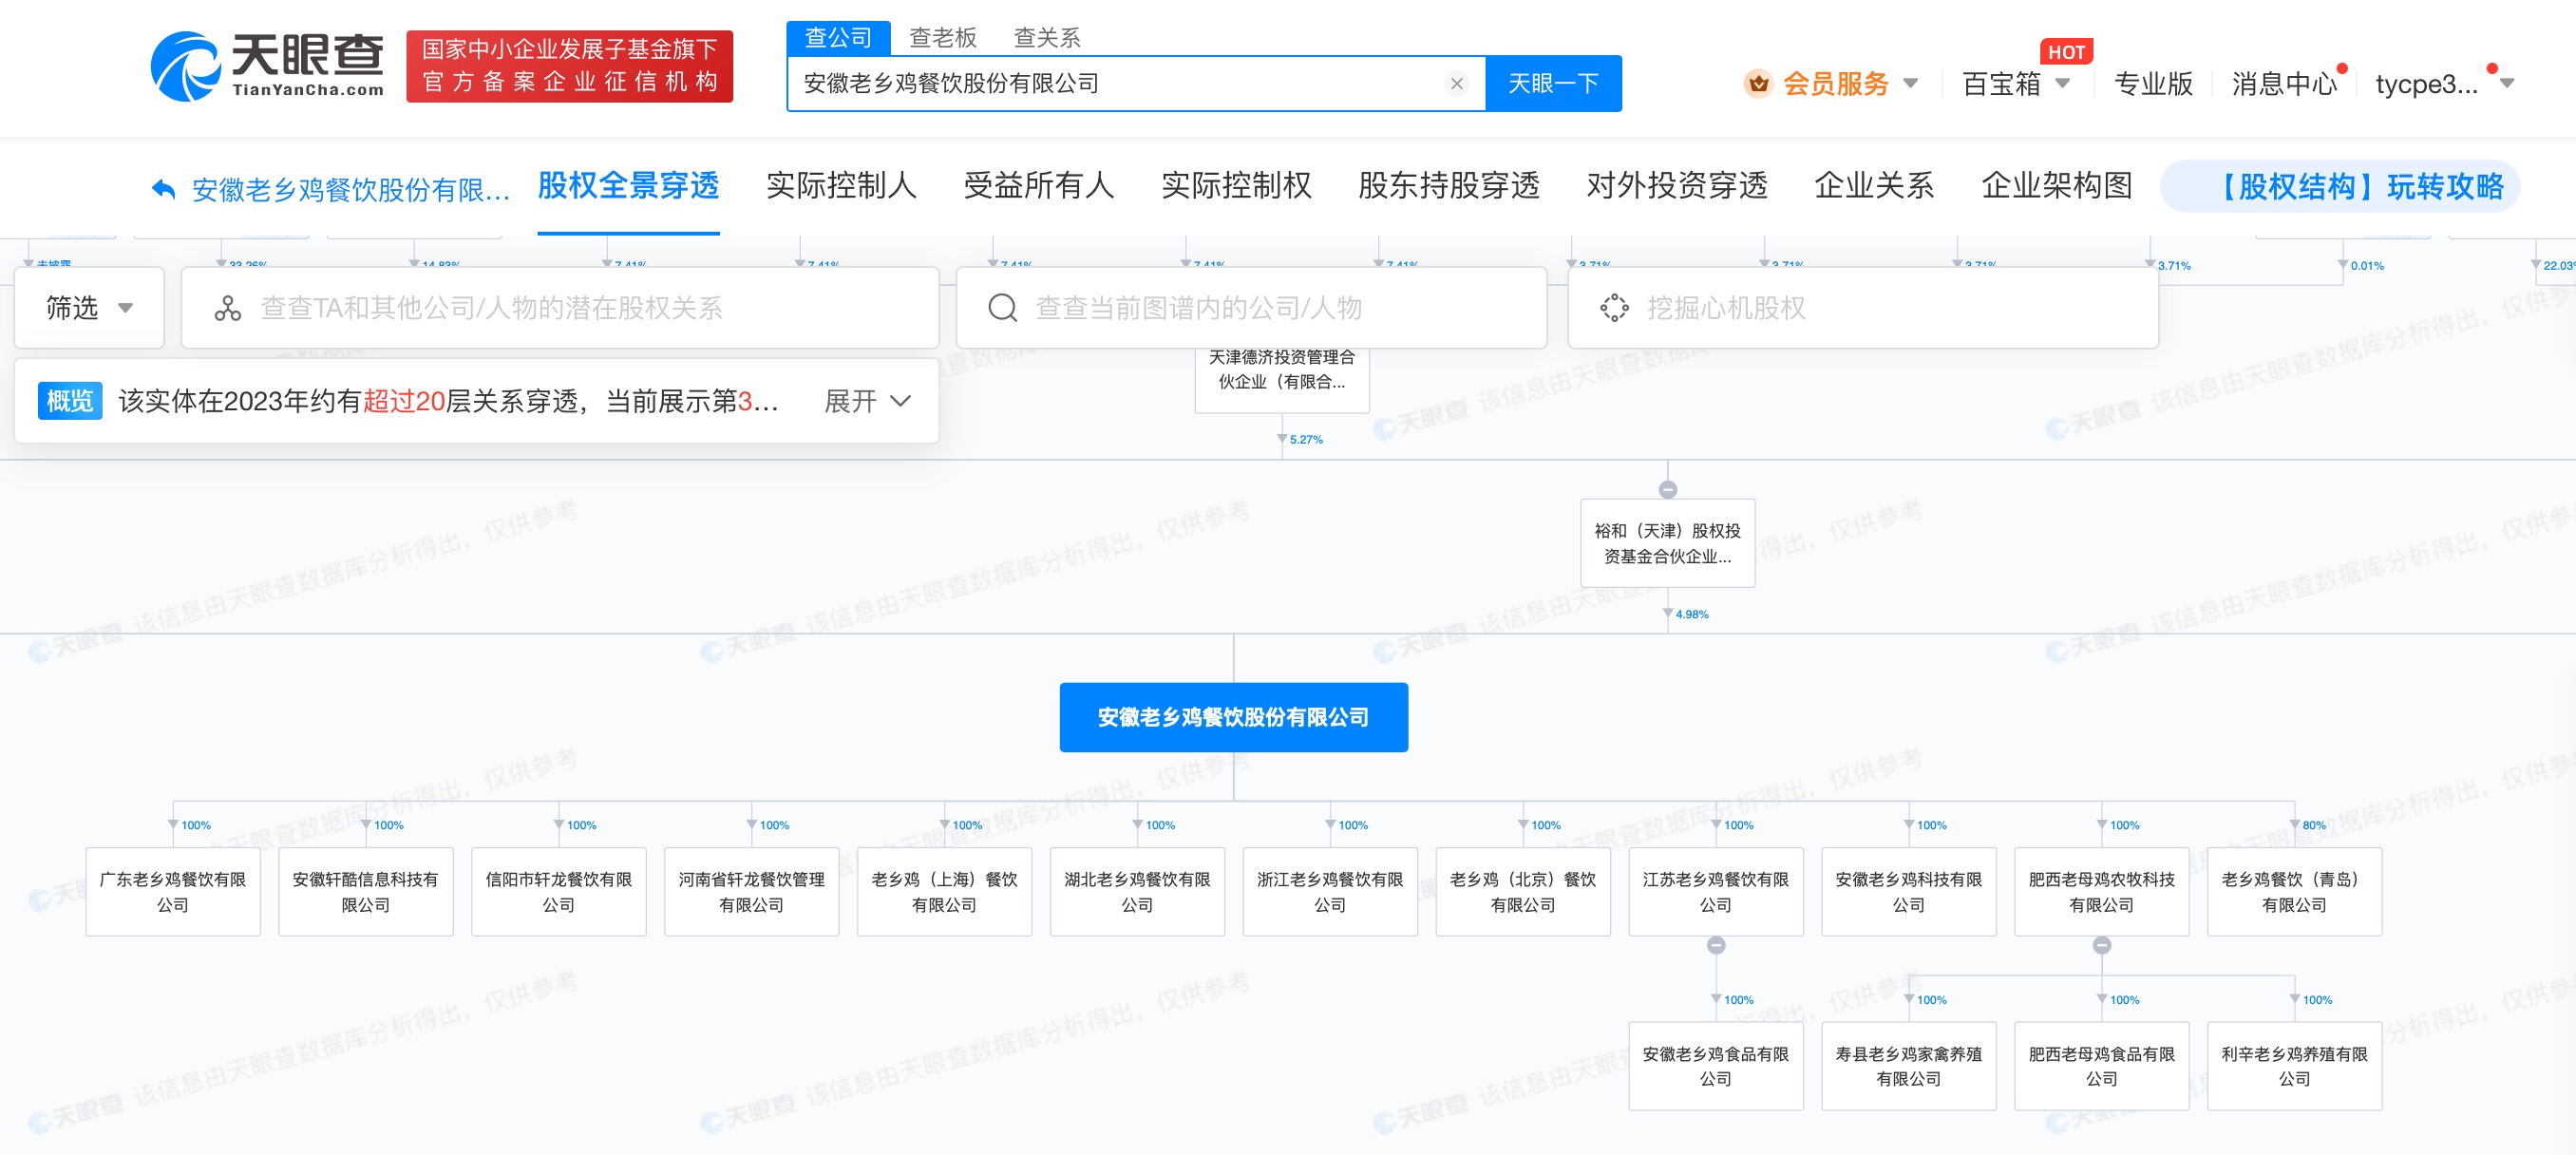The width and height of the screenshot is (2576, 1155).
Task: Open the 会员服务 dropdown
Action: point(1833,84)
